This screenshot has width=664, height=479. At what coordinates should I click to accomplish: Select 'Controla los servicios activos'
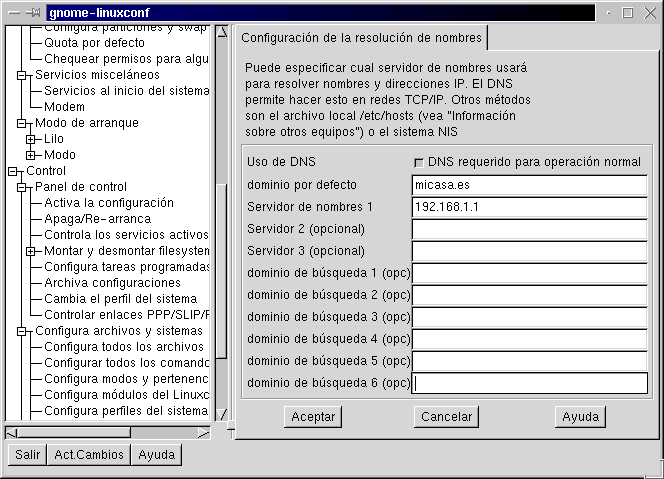(x=126, y=235)
